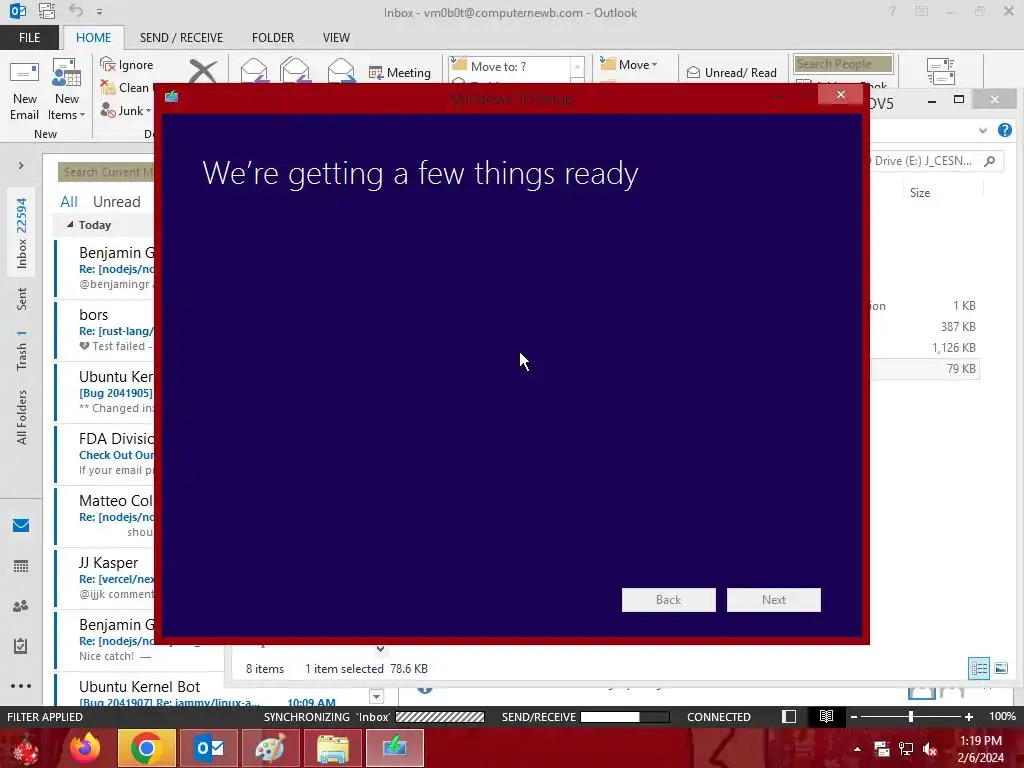Open the Move dropdown in ribbon

pos(628,64)
